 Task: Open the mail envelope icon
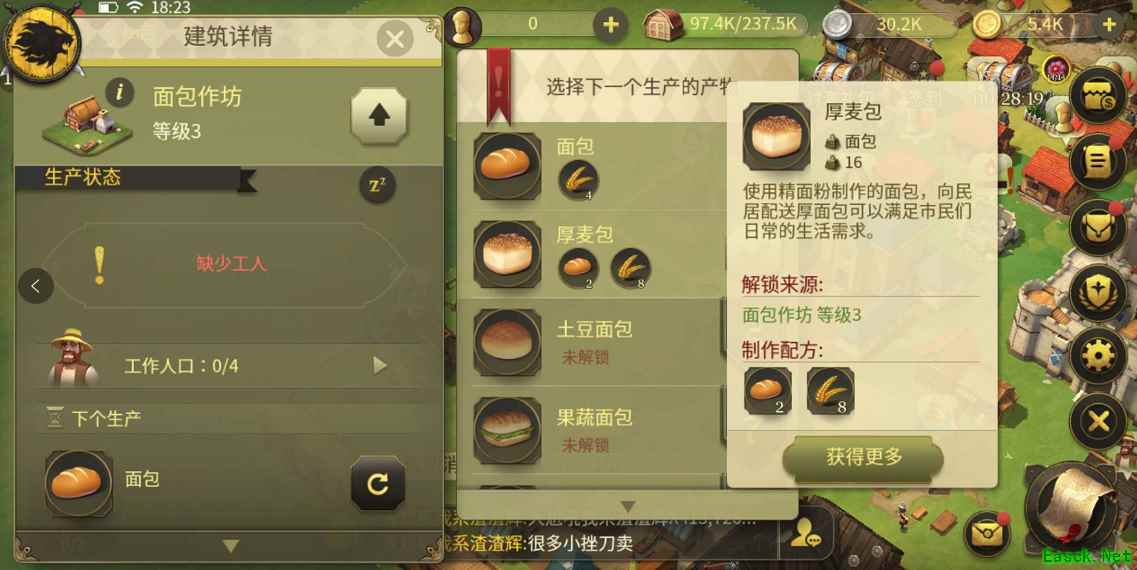(987, 534)
